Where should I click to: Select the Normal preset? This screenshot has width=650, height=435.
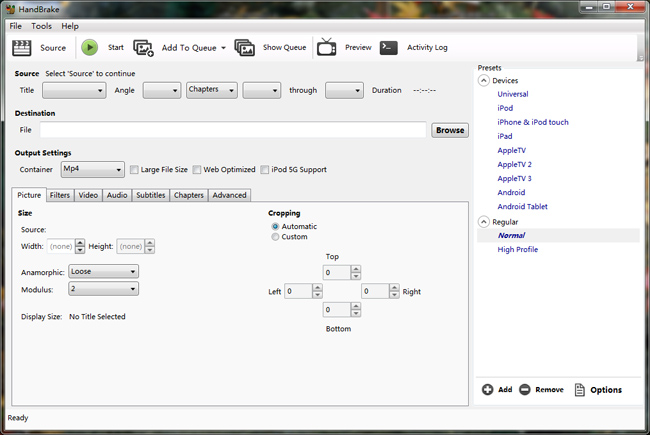[511, 236]
